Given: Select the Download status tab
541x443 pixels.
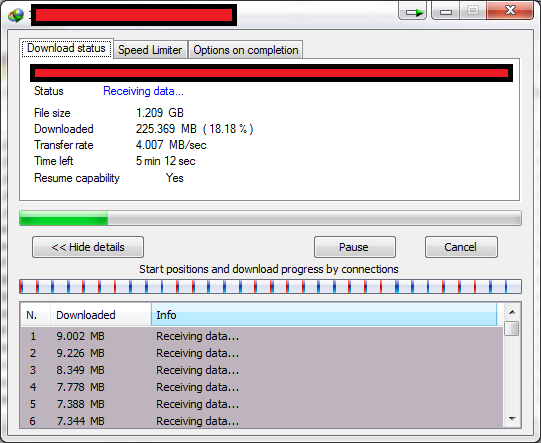Looking at the screenshot, I should [66, 48].
